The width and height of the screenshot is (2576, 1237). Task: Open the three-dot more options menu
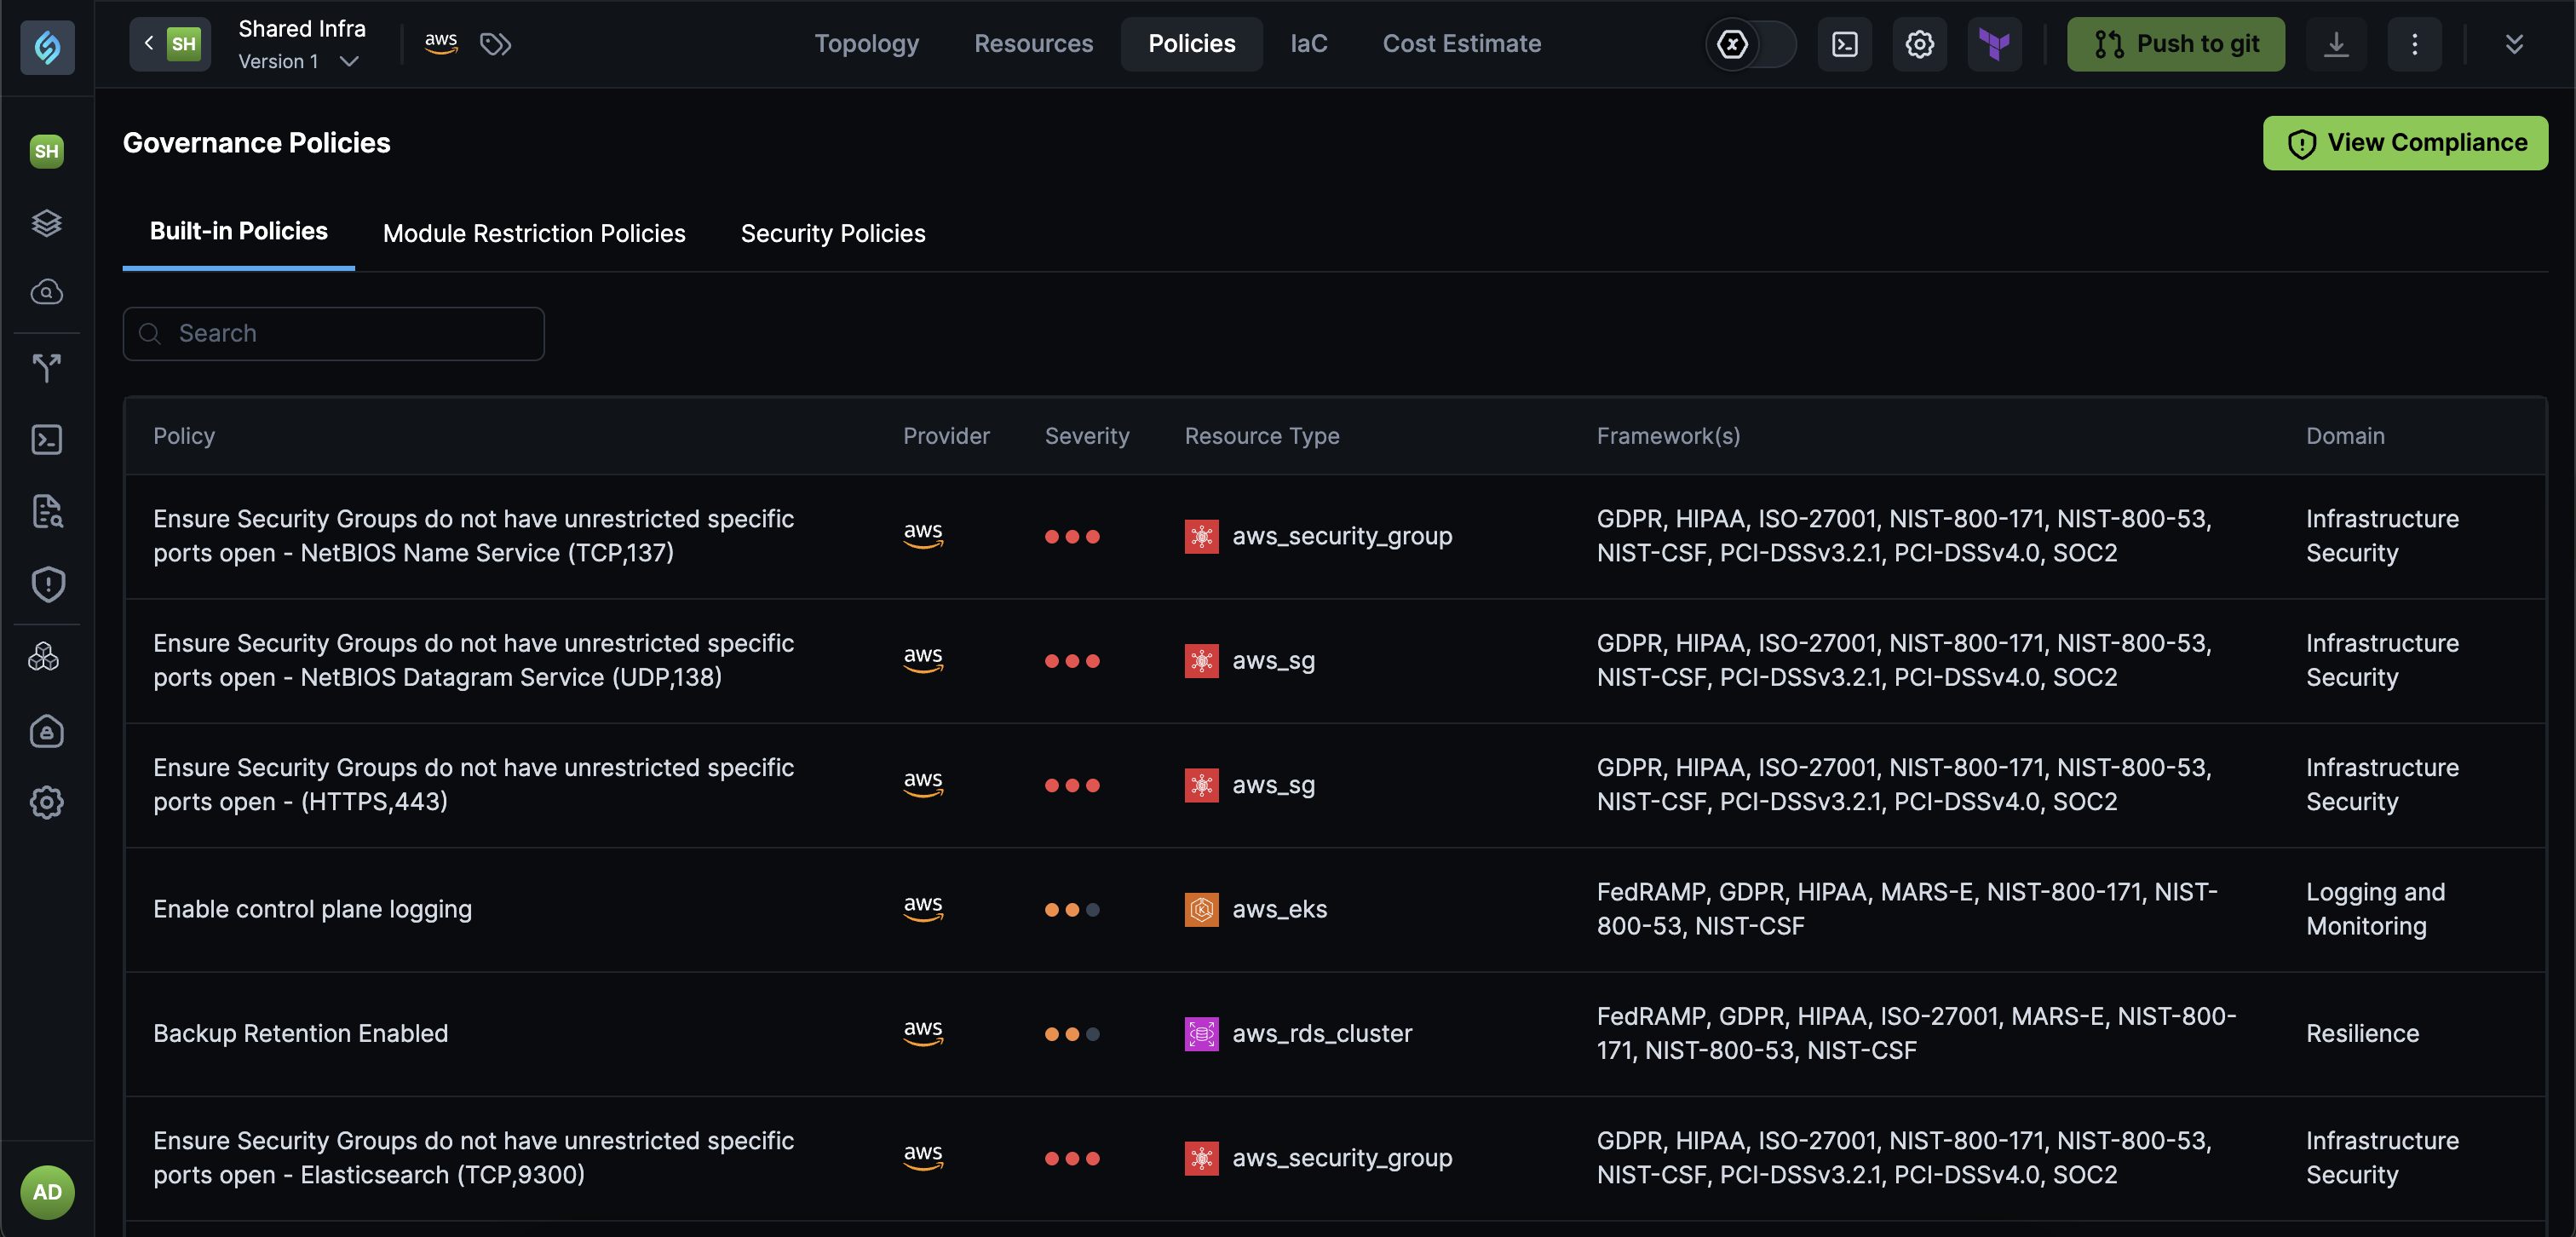pyautogui.click(x=2414, y=44)
